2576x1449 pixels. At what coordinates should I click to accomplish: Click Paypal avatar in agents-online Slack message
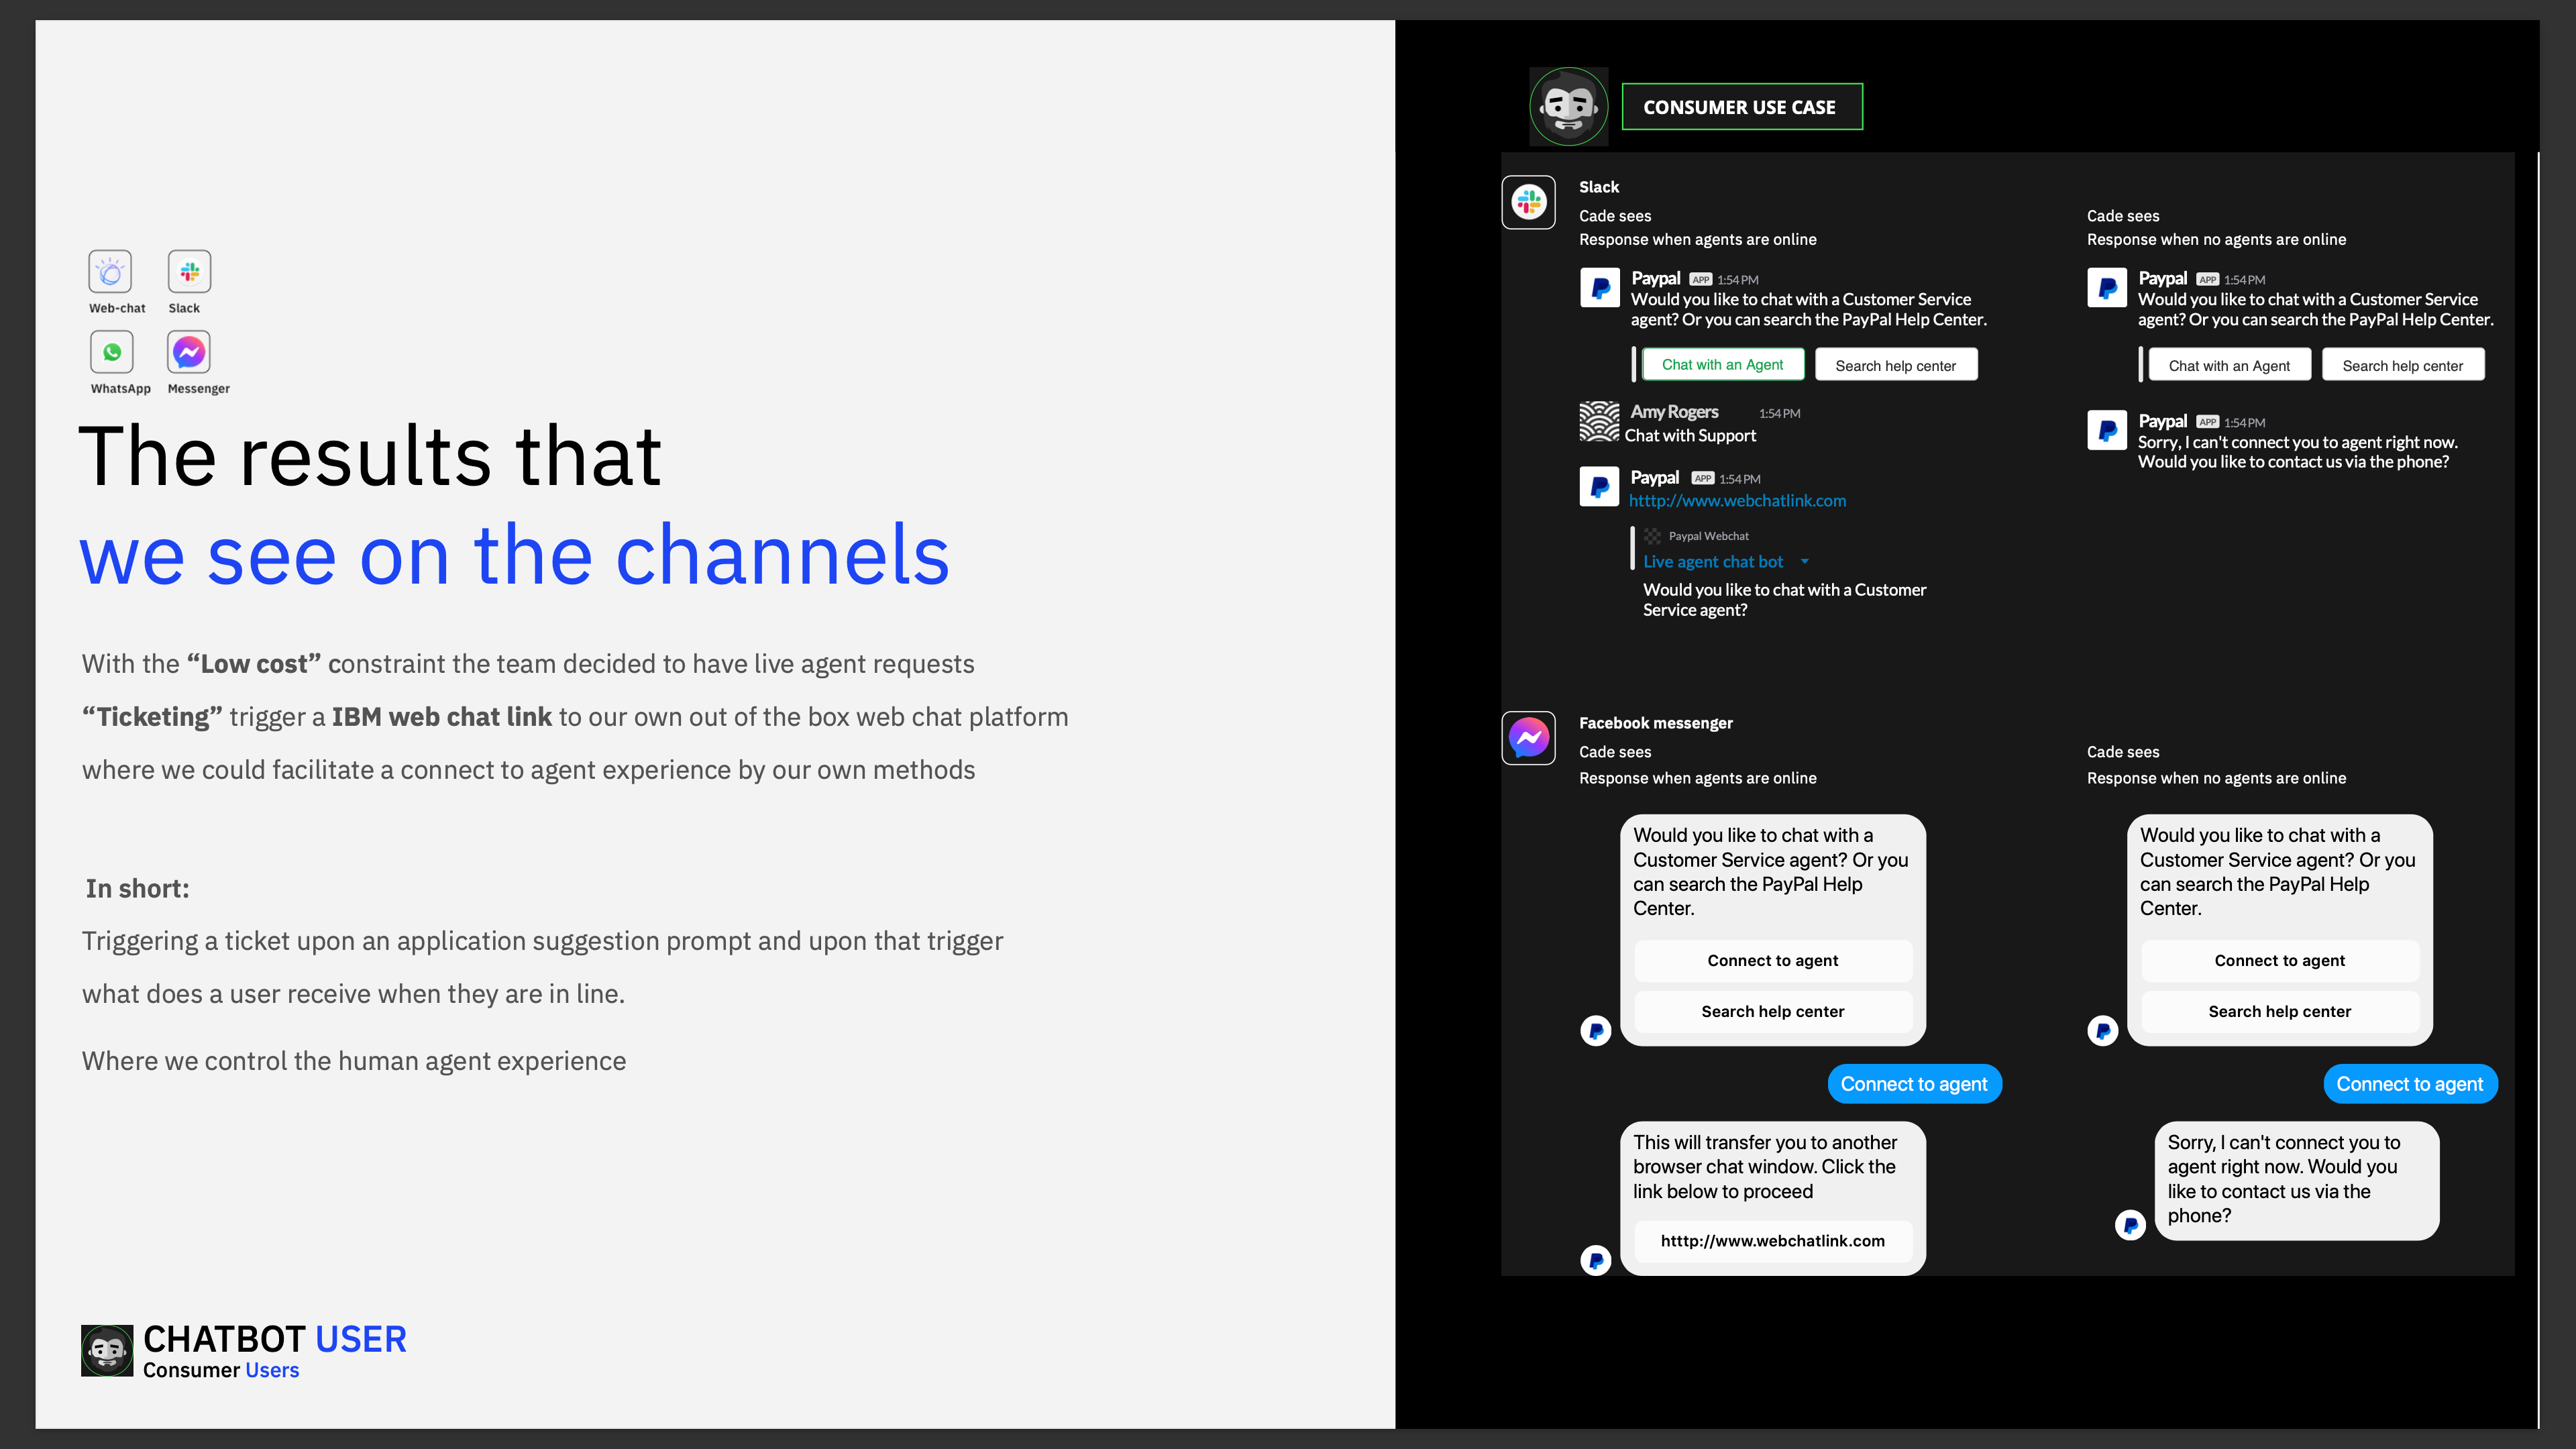[x=1600, y=288]
